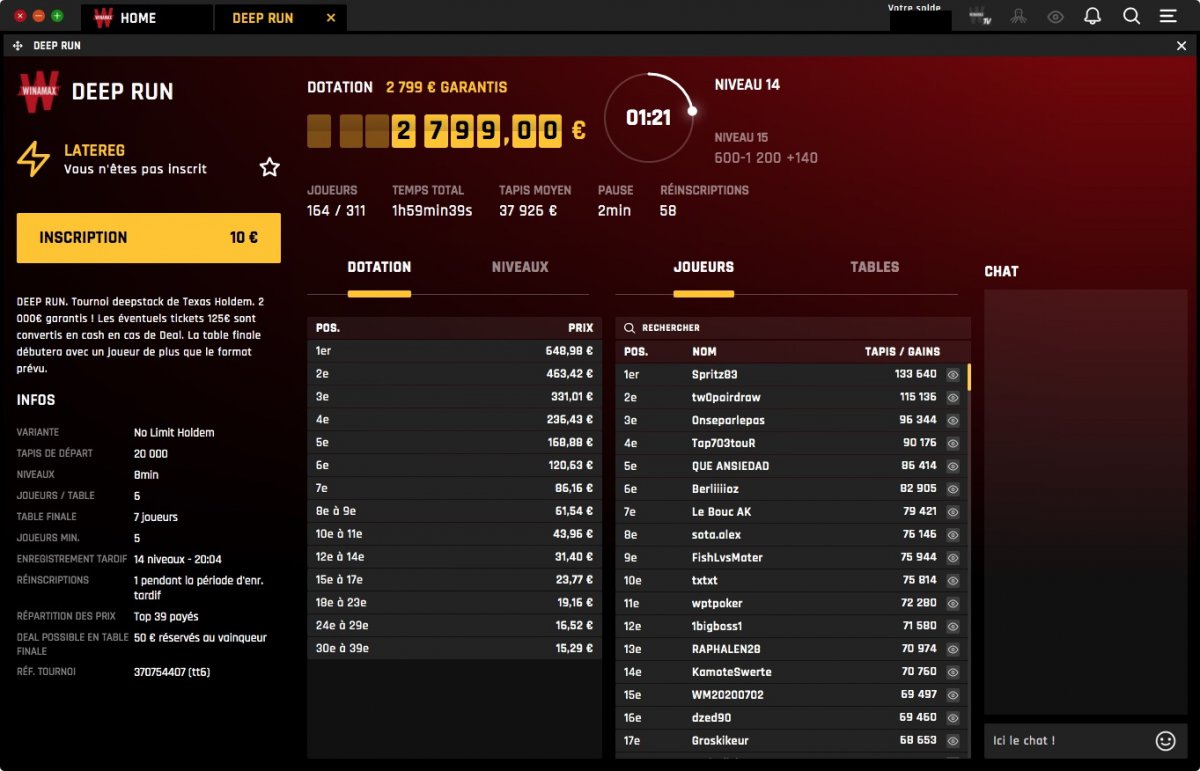Open the DOTATION tab
The image size is (1200, 771).
point(379,267)
